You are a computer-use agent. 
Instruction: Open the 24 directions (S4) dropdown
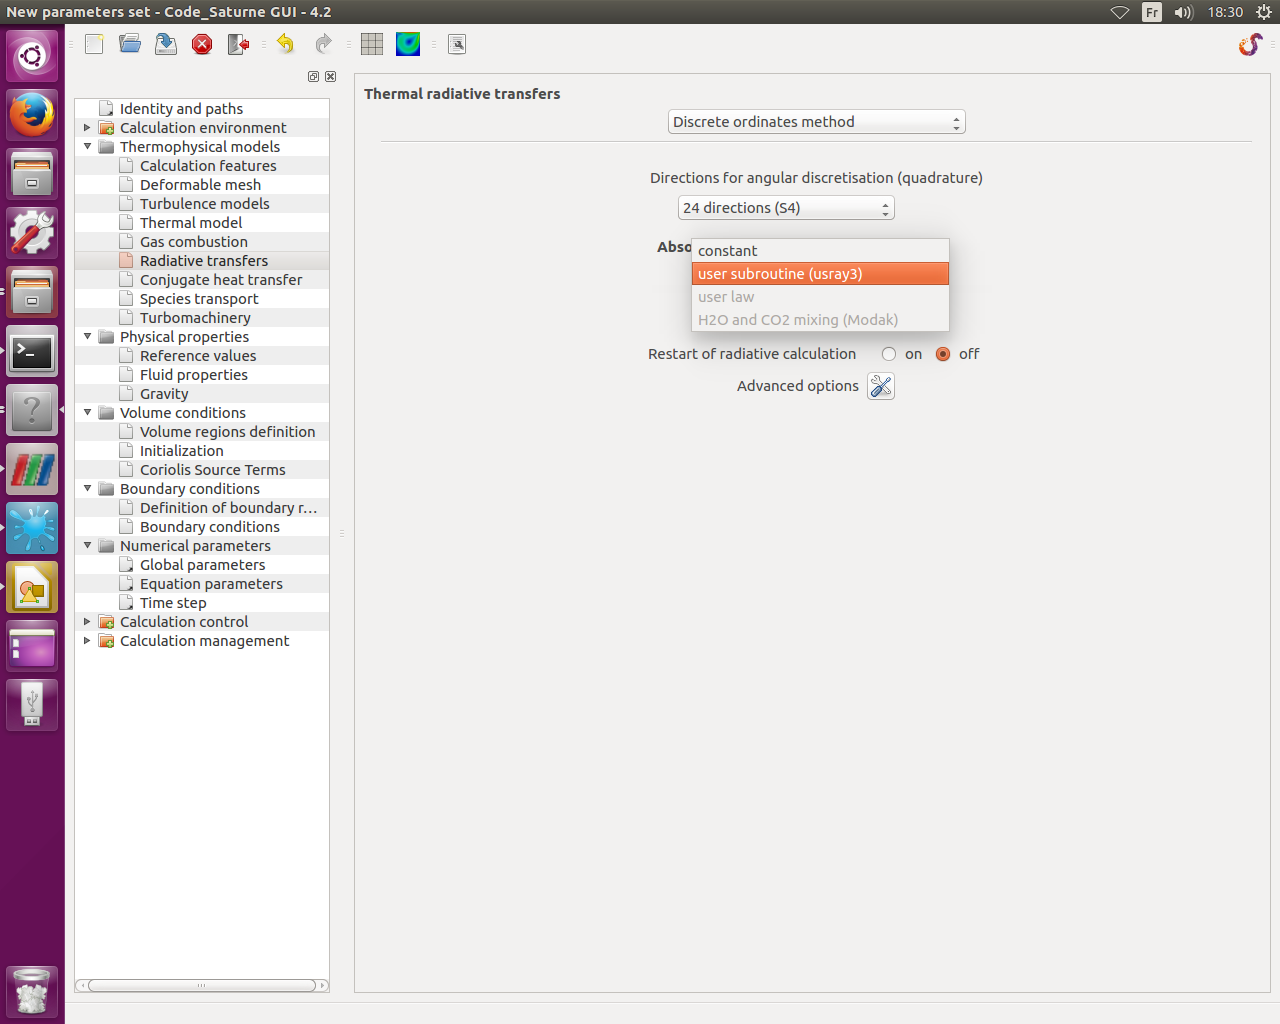coord(785,208)
